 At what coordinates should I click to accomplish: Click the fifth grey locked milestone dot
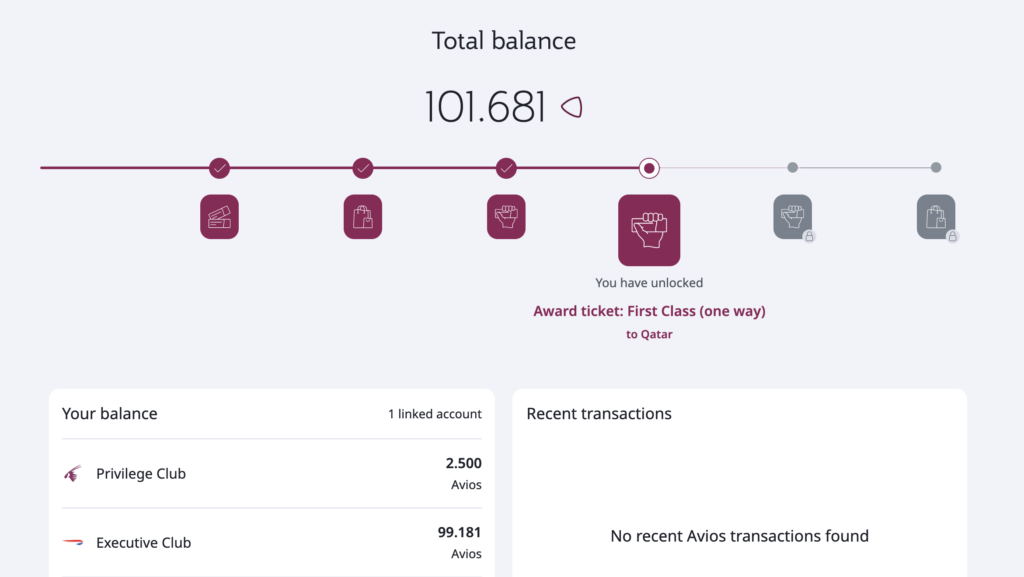tap(793, 168)
